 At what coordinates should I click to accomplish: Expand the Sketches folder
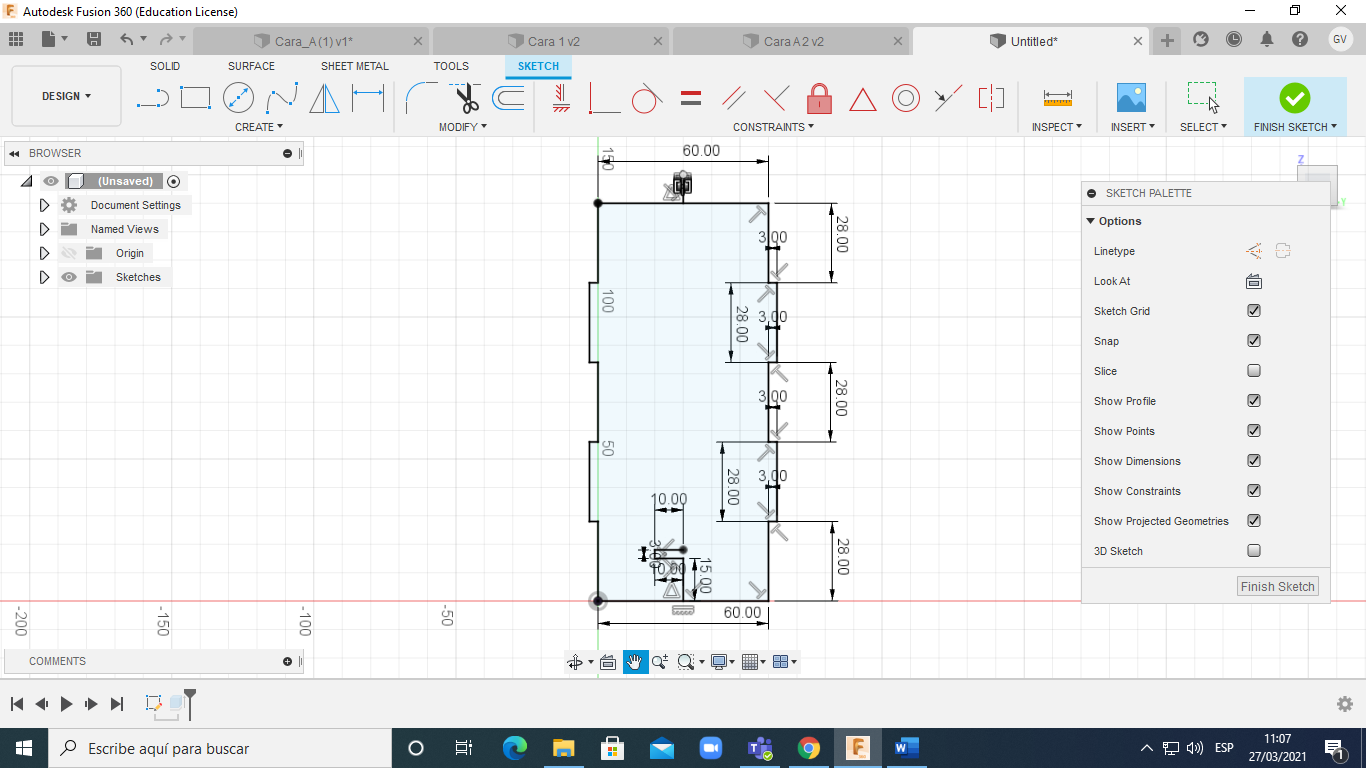(x=44, y=277)
